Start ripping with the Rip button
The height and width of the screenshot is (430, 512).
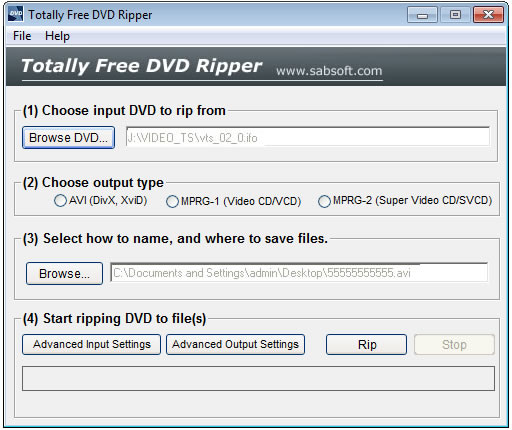(x=366, y=344)
